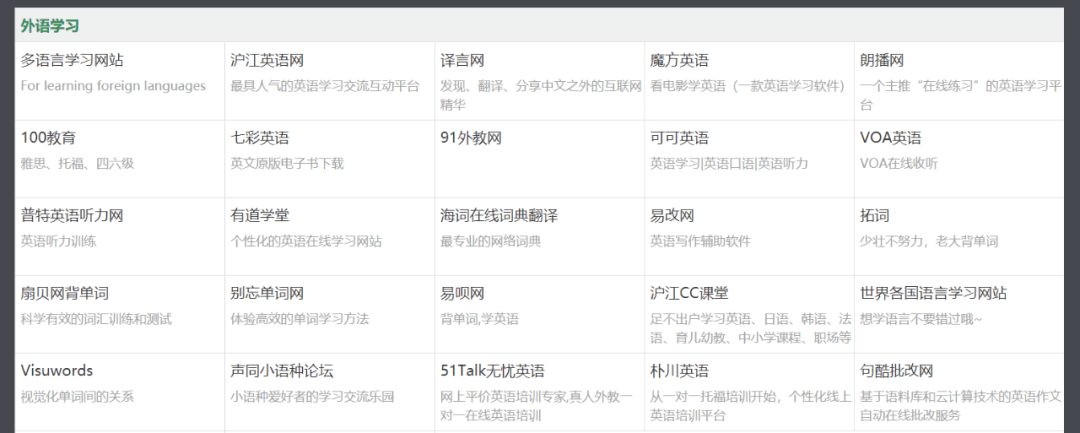Click the description 最具人气的英语学习交流互动平台
This screenshot has height=433, width=1080.
pyautogui.click(x=325, y=86)
